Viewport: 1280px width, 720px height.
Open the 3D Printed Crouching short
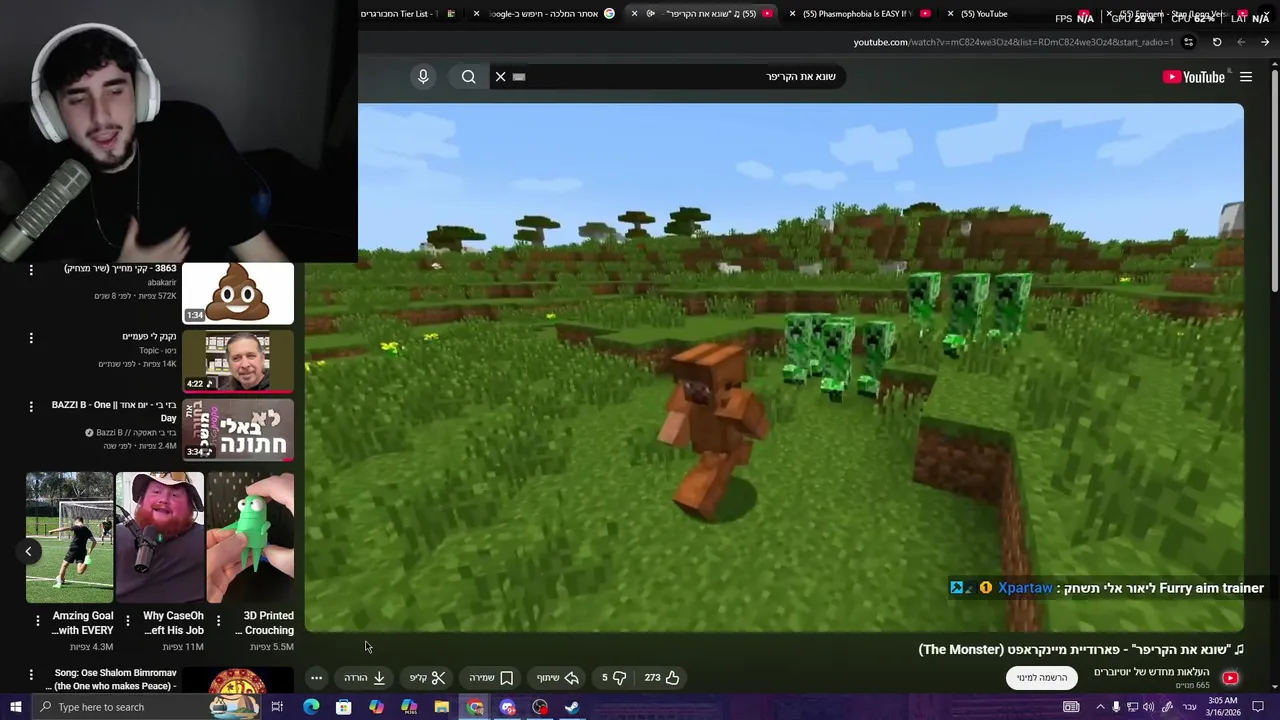[250, 538]
